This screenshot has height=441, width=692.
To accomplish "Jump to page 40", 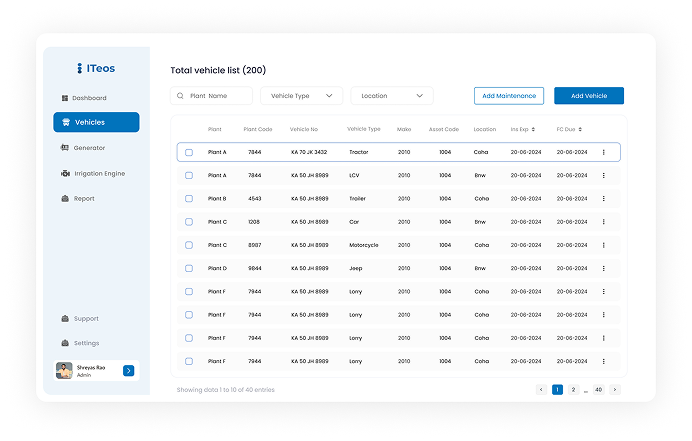I will click(598, 389).
